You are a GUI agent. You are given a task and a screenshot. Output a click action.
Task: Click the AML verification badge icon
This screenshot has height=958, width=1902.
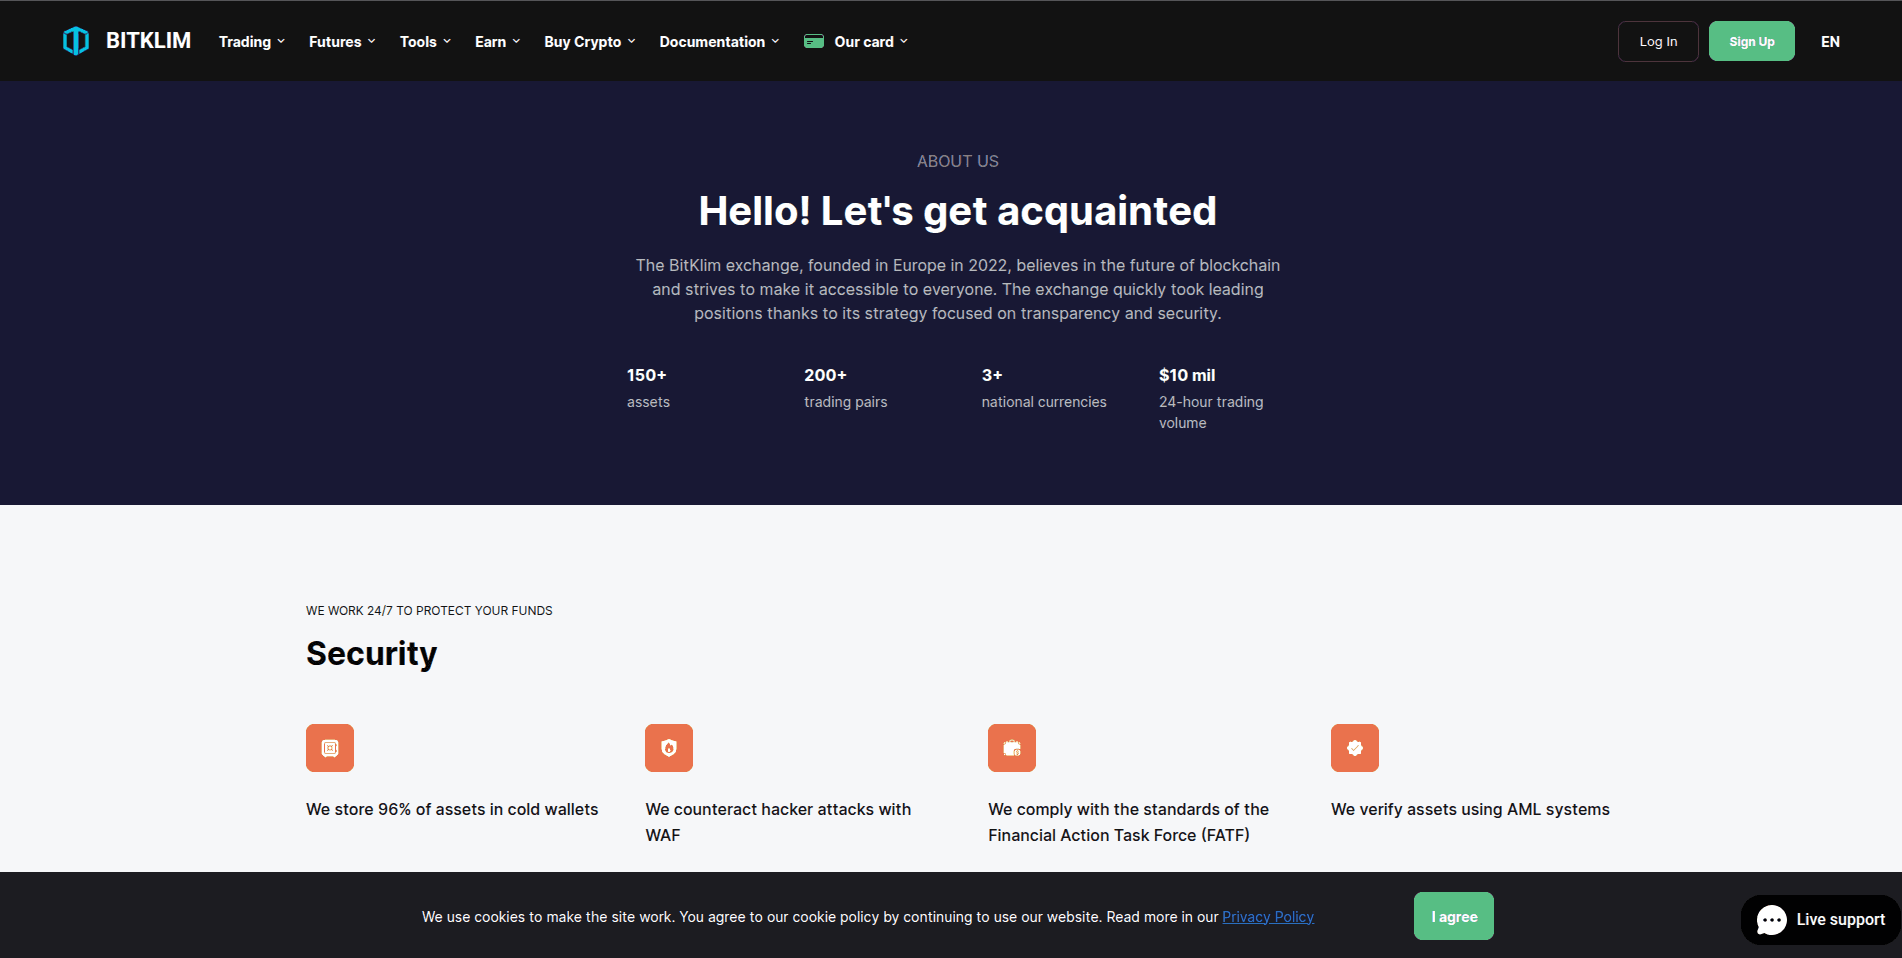pos(1355,748)
